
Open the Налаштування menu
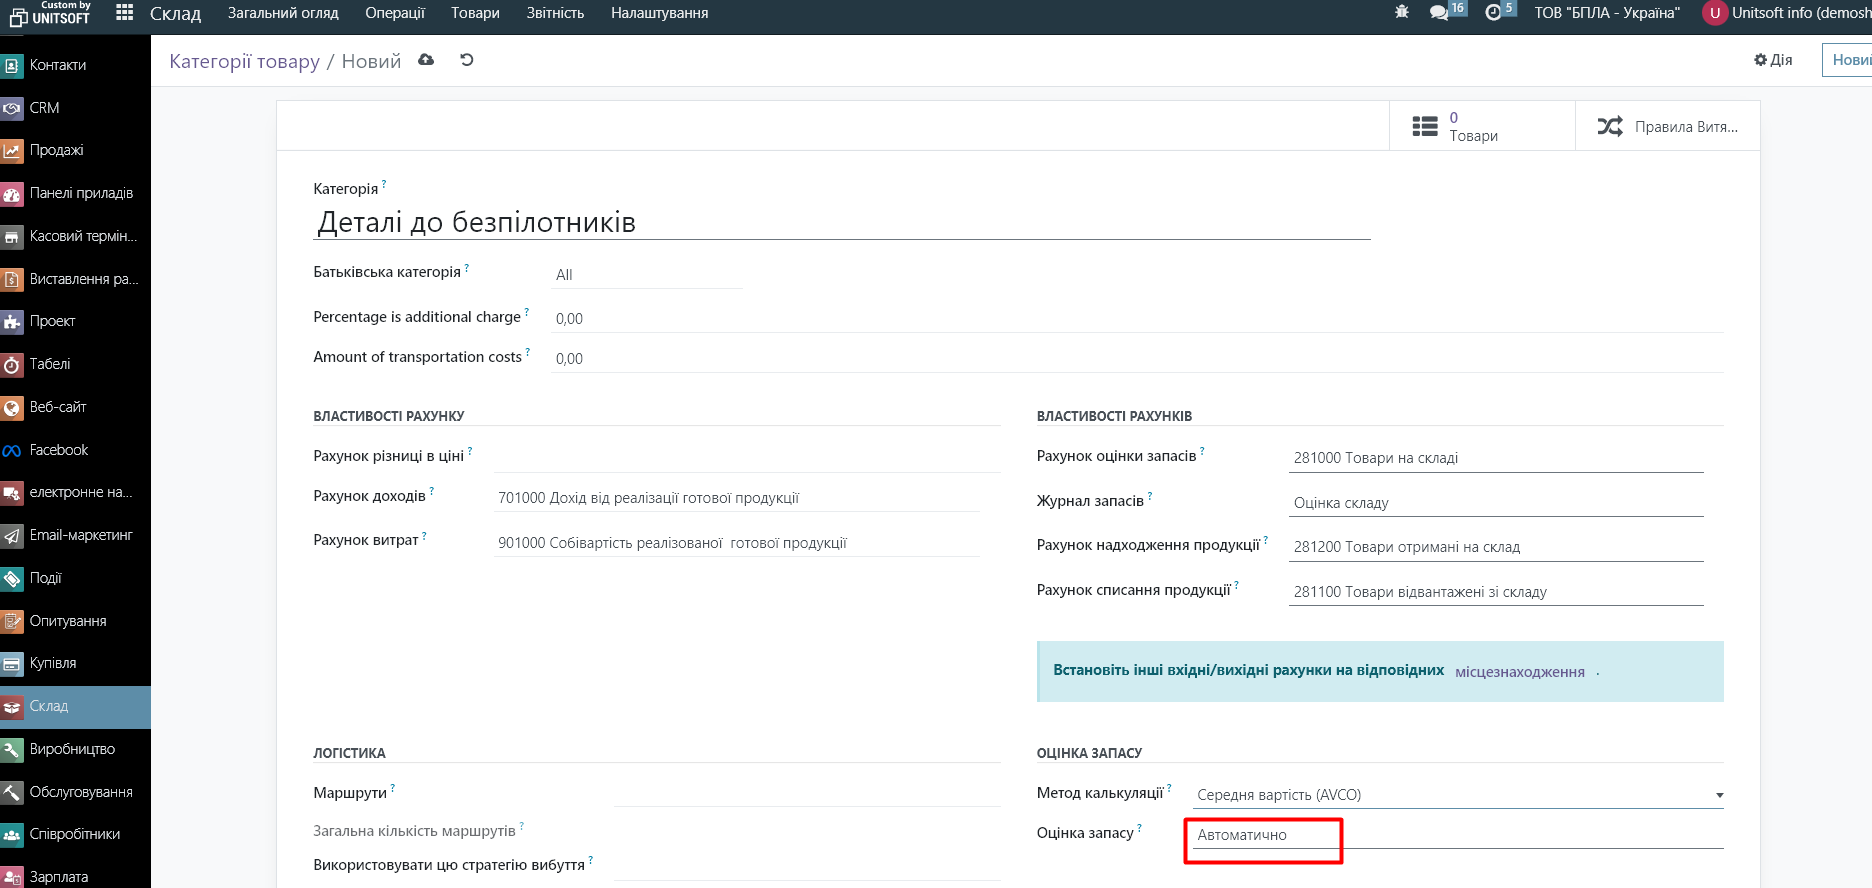[x=659, y=13]
